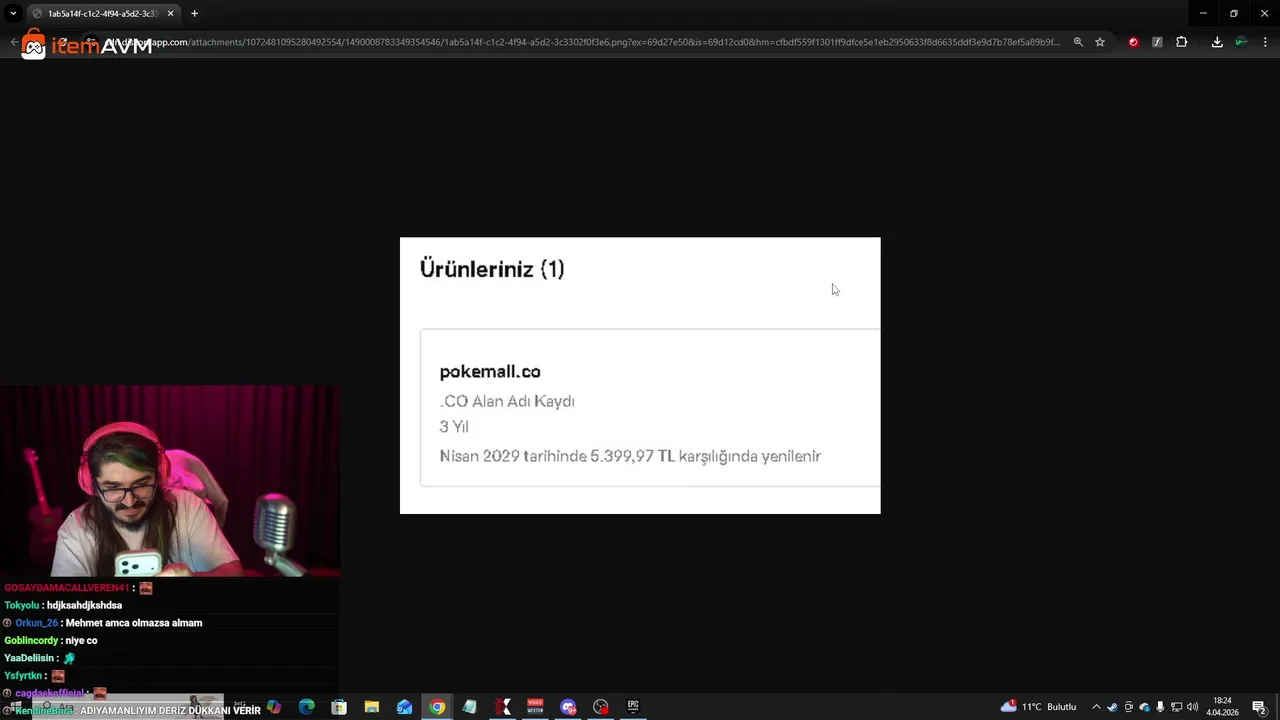Open the network connection tray icon

(x=1176, y=707)
